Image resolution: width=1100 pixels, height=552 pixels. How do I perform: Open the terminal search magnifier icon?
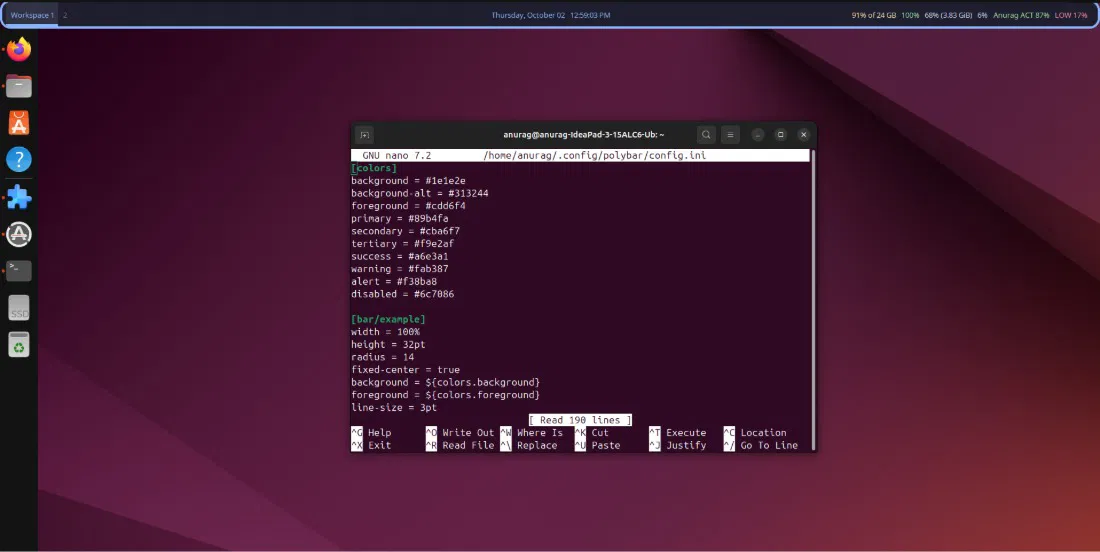pyautogui.click(x=706, y=135)
